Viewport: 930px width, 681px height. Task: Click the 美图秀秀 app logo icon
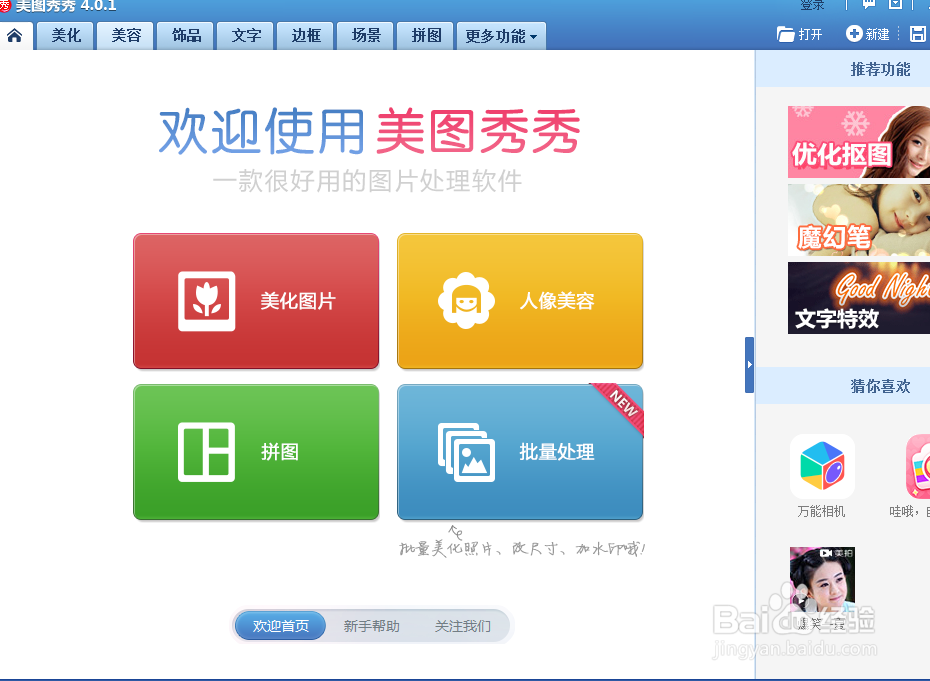pyautogui.click(x=5, y=5)
